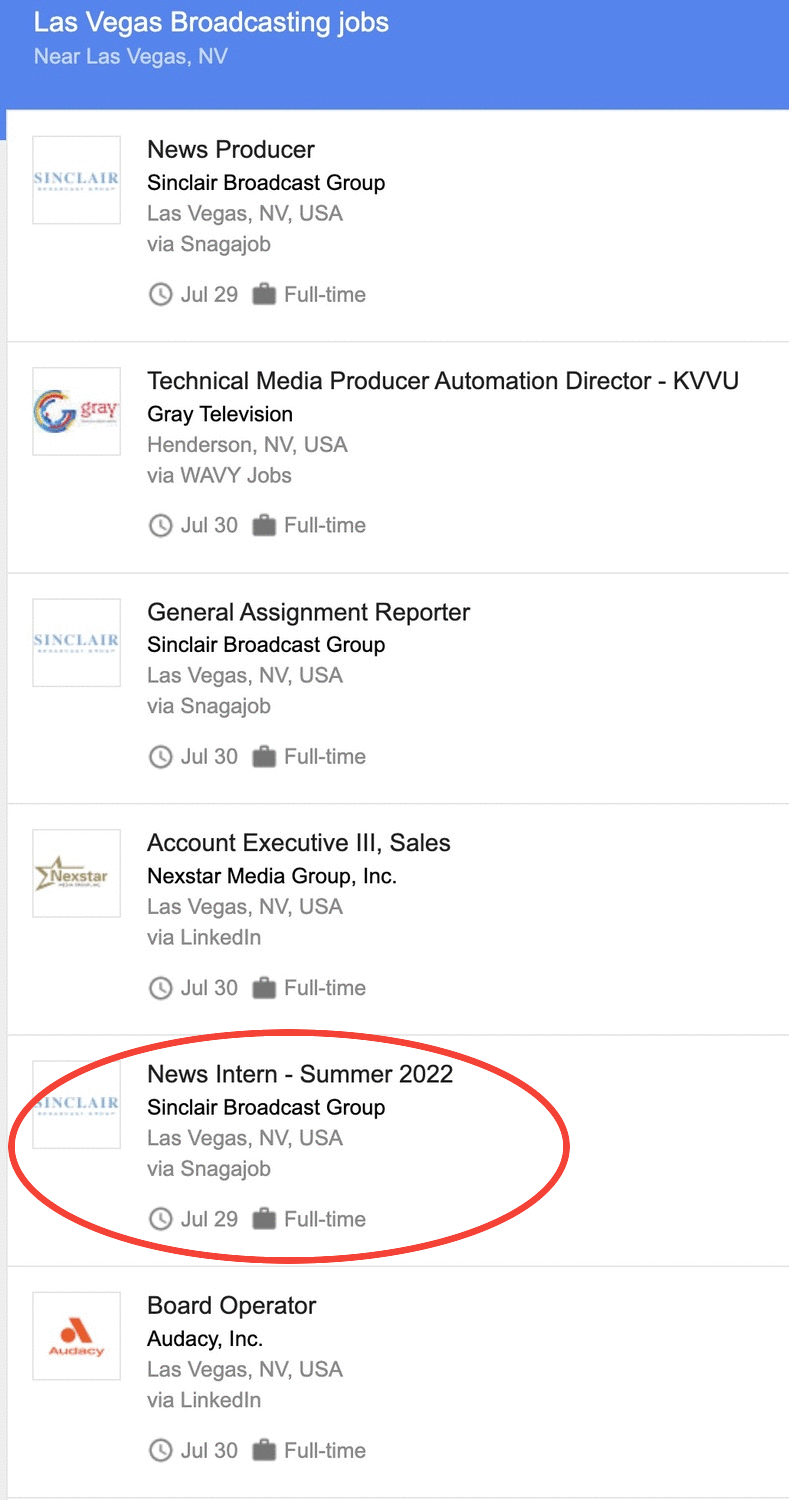Viewport: 789px width, 1500px height.
Task: Click Gray Television company name
Action: pos(220,414)
